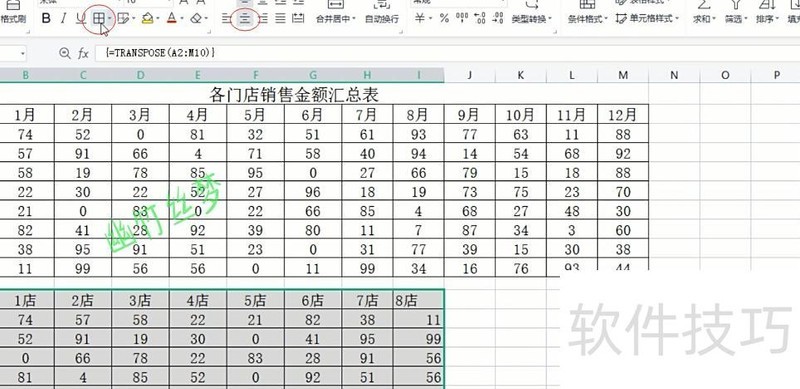This screenshot has height=389, width=800.
Task: Toggle bold formatting with the B icon
Action: coord(46,19)
